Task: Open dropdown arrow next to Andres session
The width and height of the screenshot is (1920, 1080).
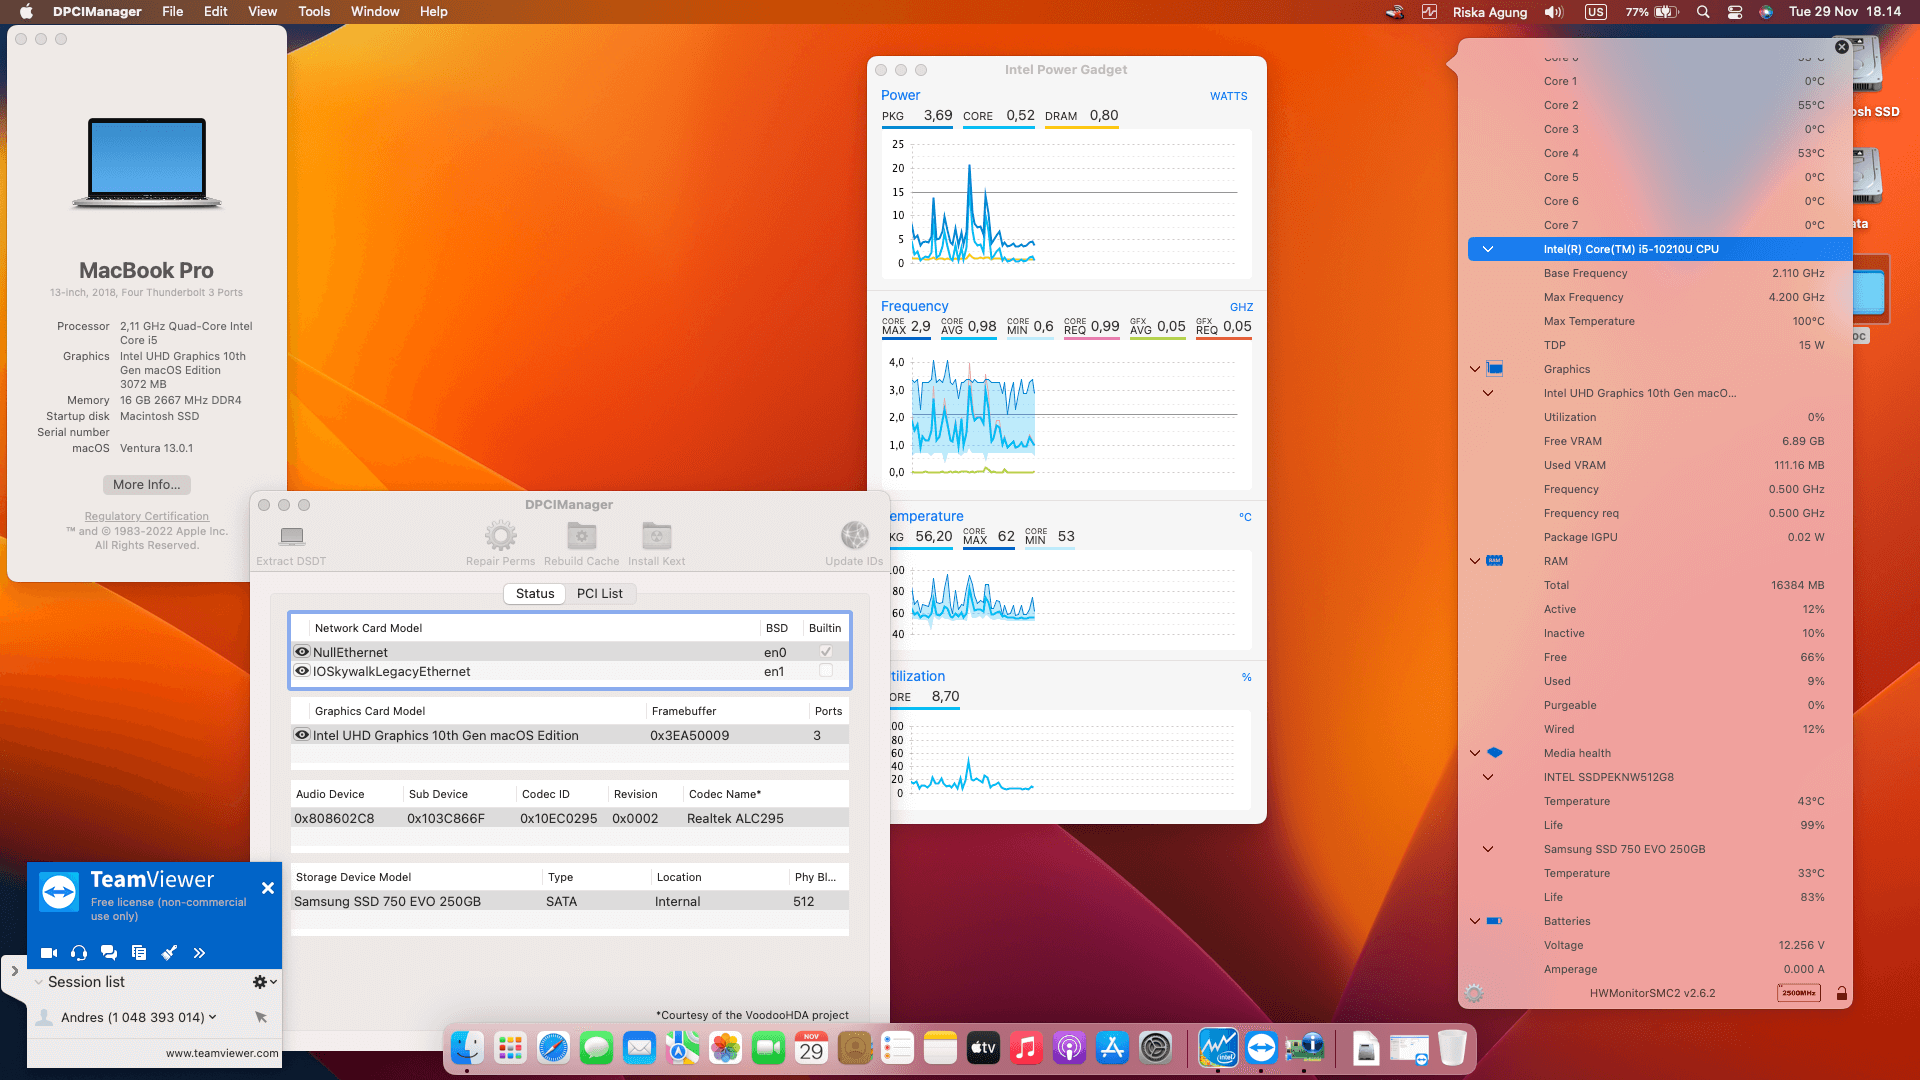Action: click(x=212, y=1017)
